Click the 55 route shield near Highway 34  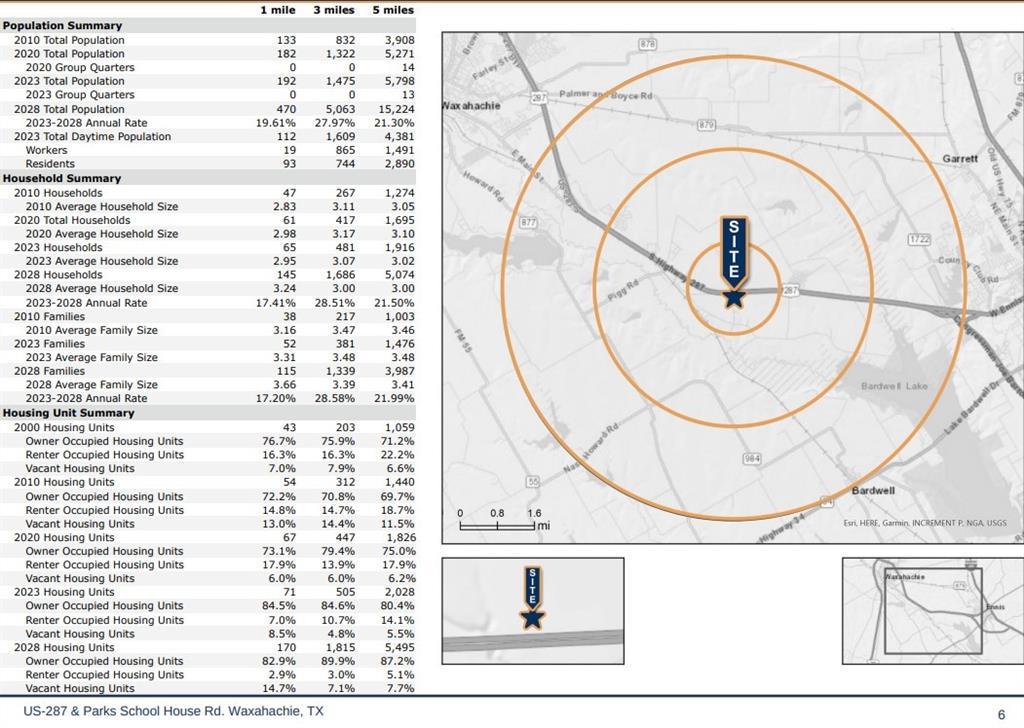pyautogui.click(x=533, y=482)
